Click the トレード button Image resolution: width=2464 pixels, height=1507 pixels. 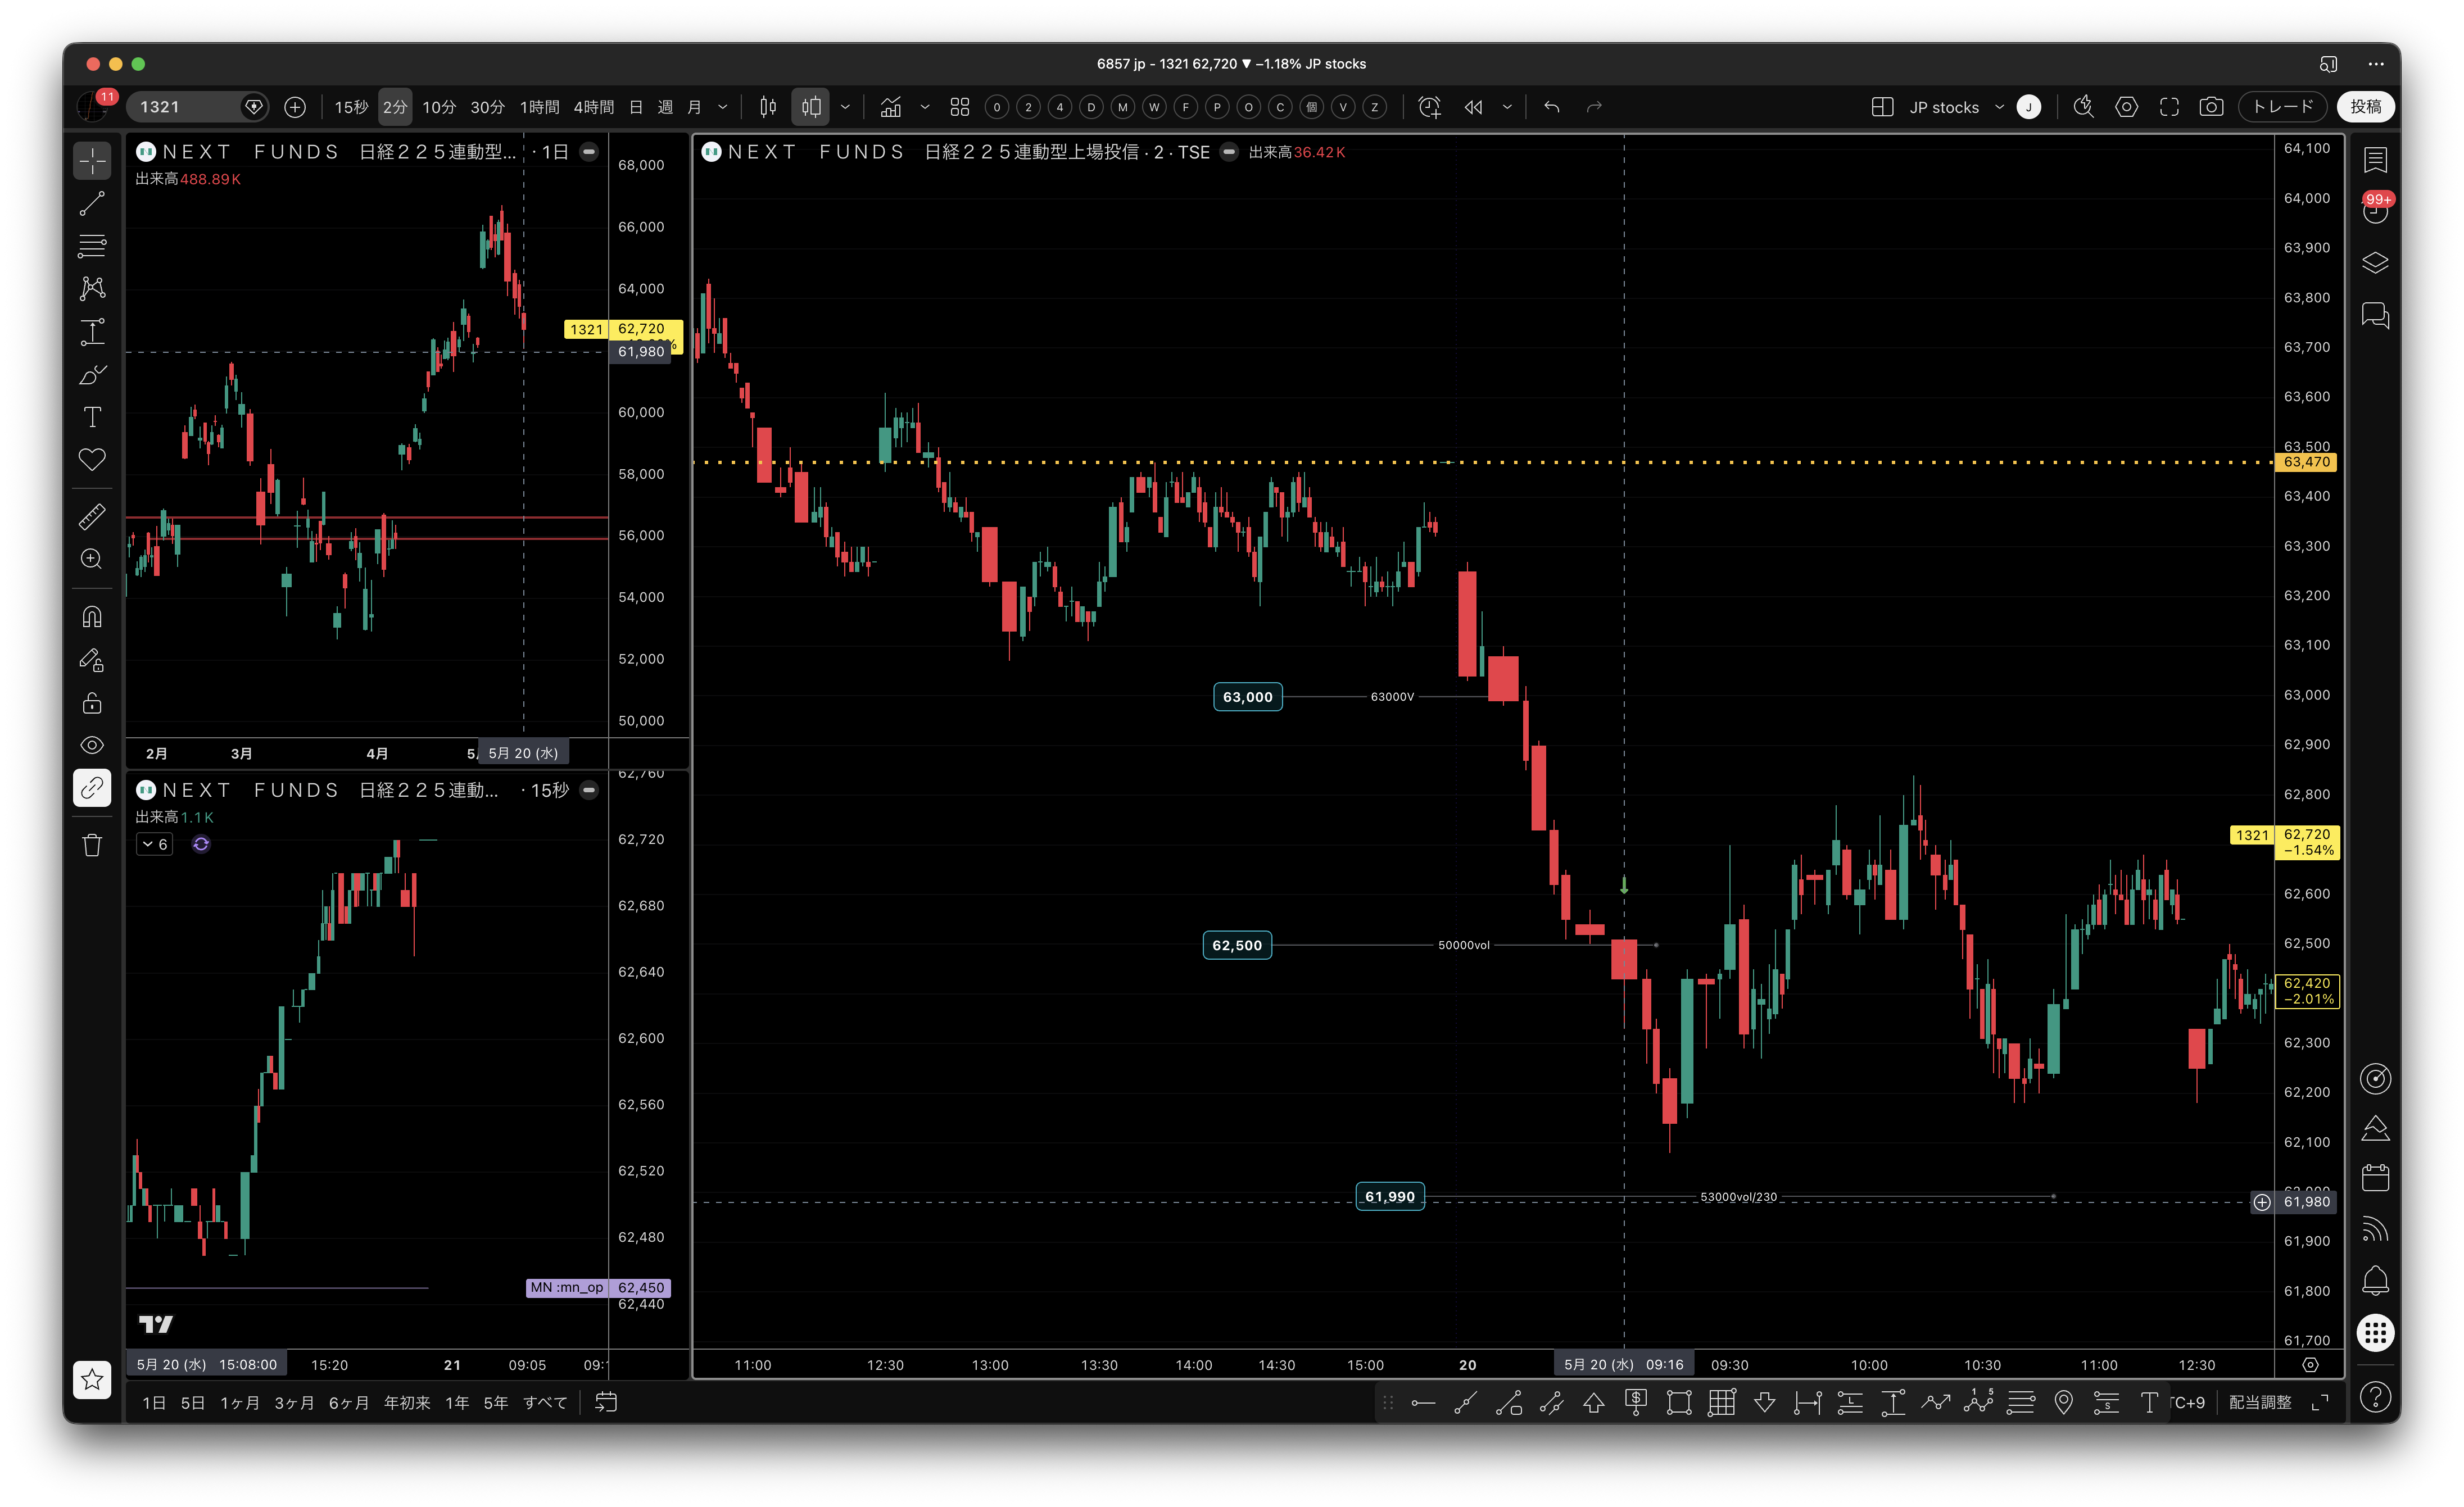tap(2283, 107)
